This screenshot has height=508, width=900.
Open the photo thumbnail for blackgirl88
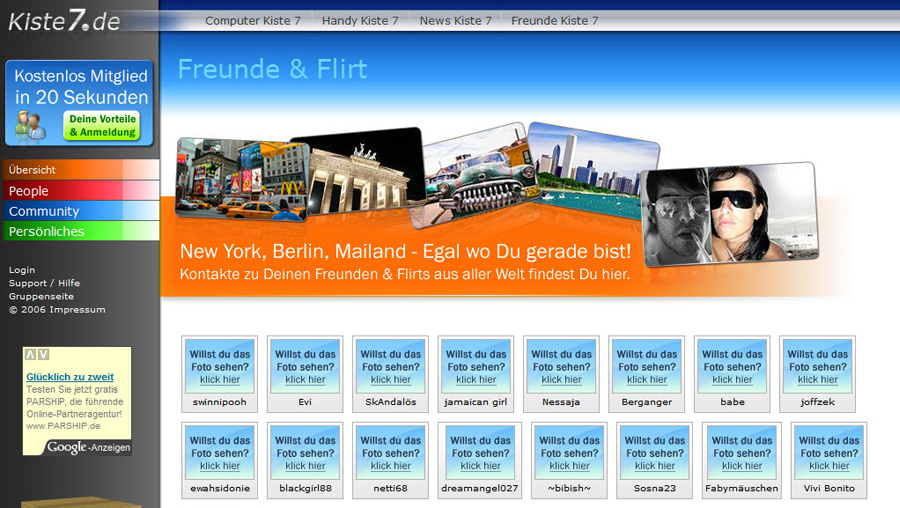point(305,451)
